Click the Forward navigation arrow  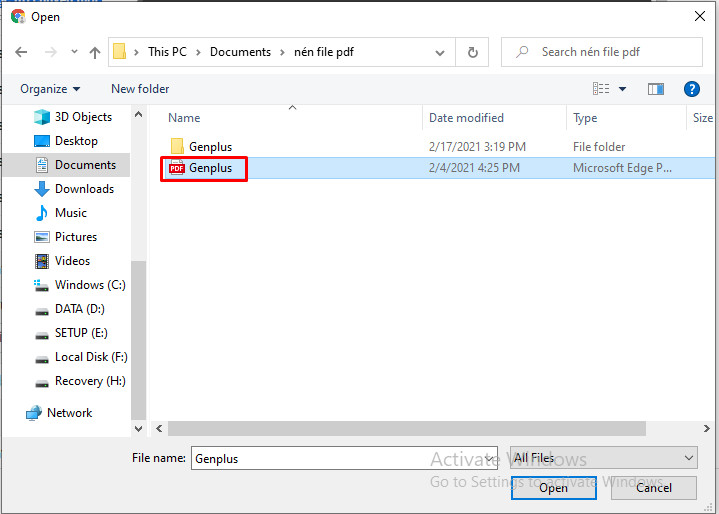coord(50,52)
